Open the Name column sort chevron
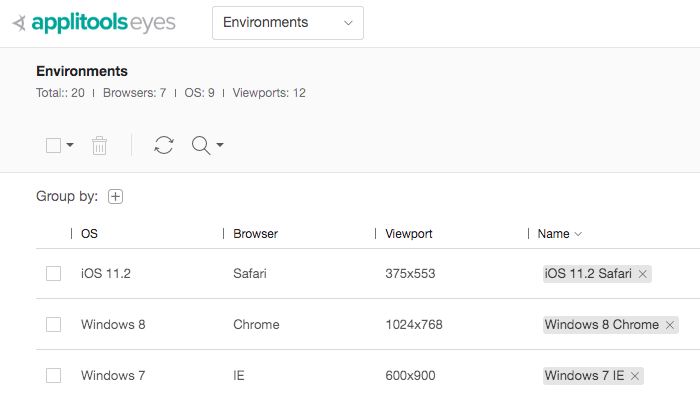Viewport: 700px width, 398px height. pos(578,234)
